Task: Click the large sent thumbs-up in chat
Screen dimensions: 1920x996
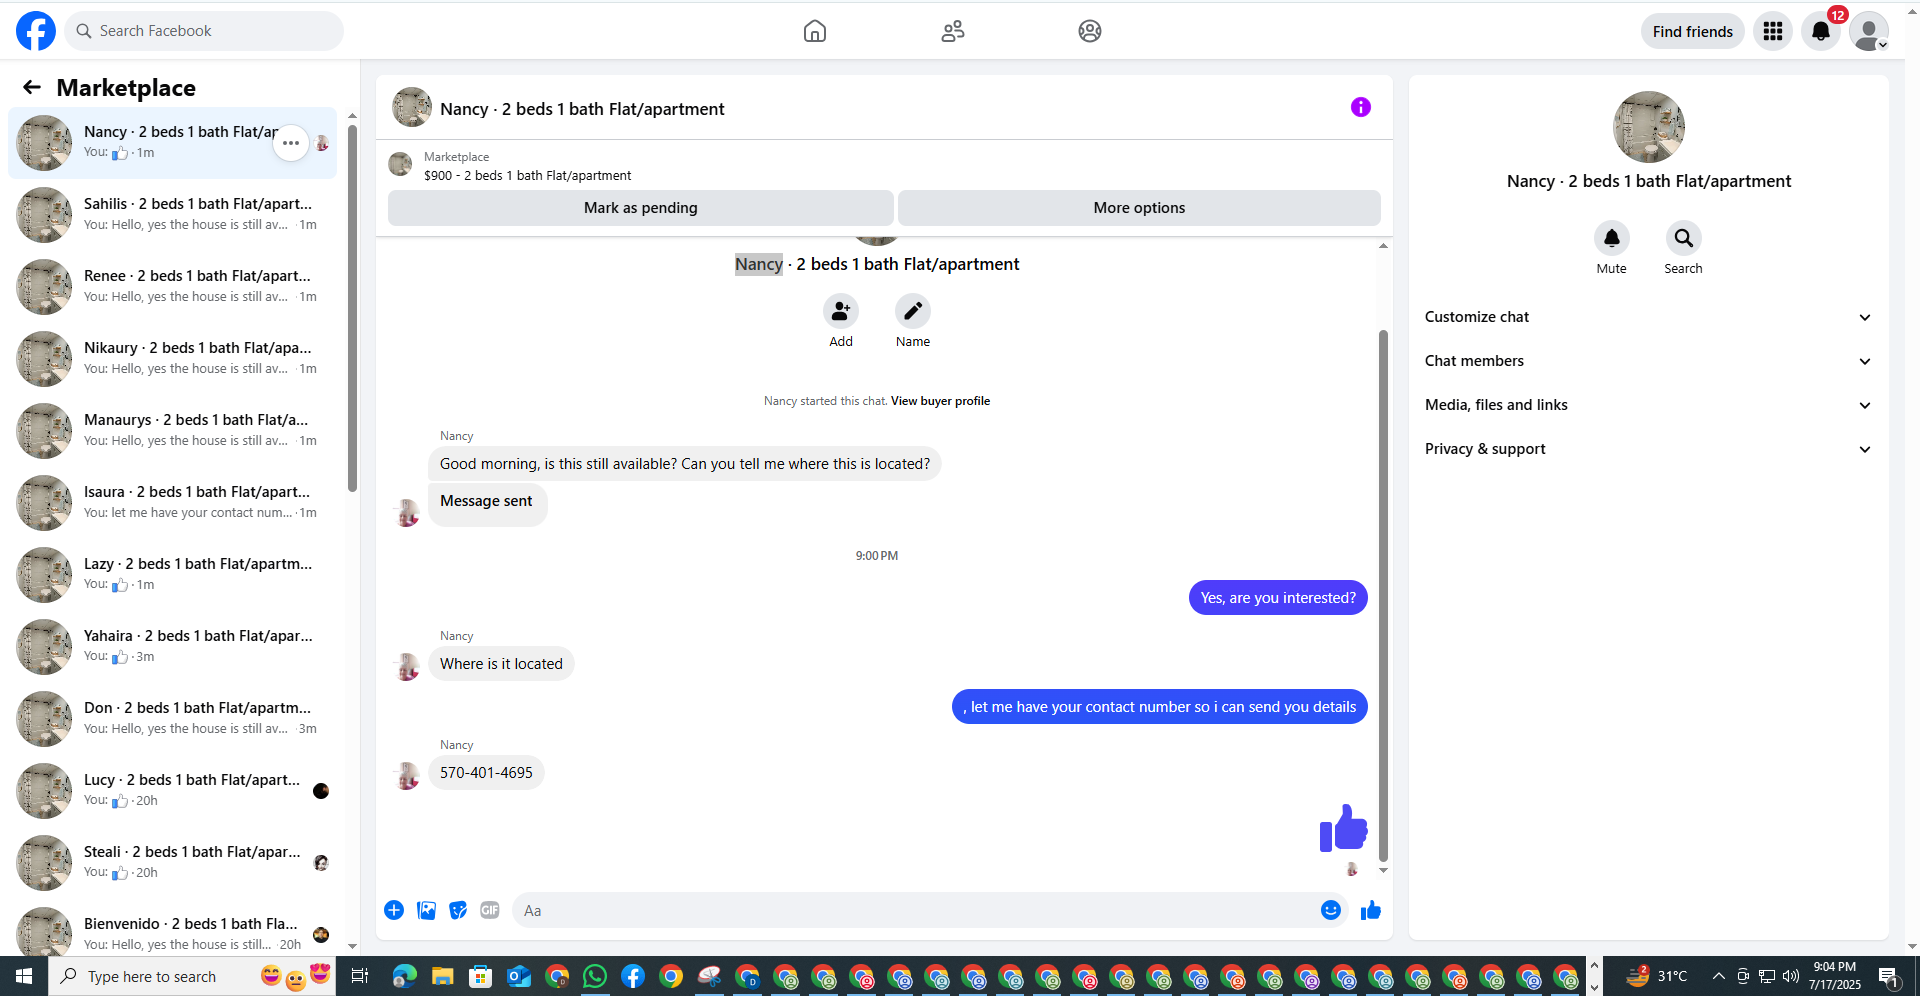Action: coord(1343,828)
